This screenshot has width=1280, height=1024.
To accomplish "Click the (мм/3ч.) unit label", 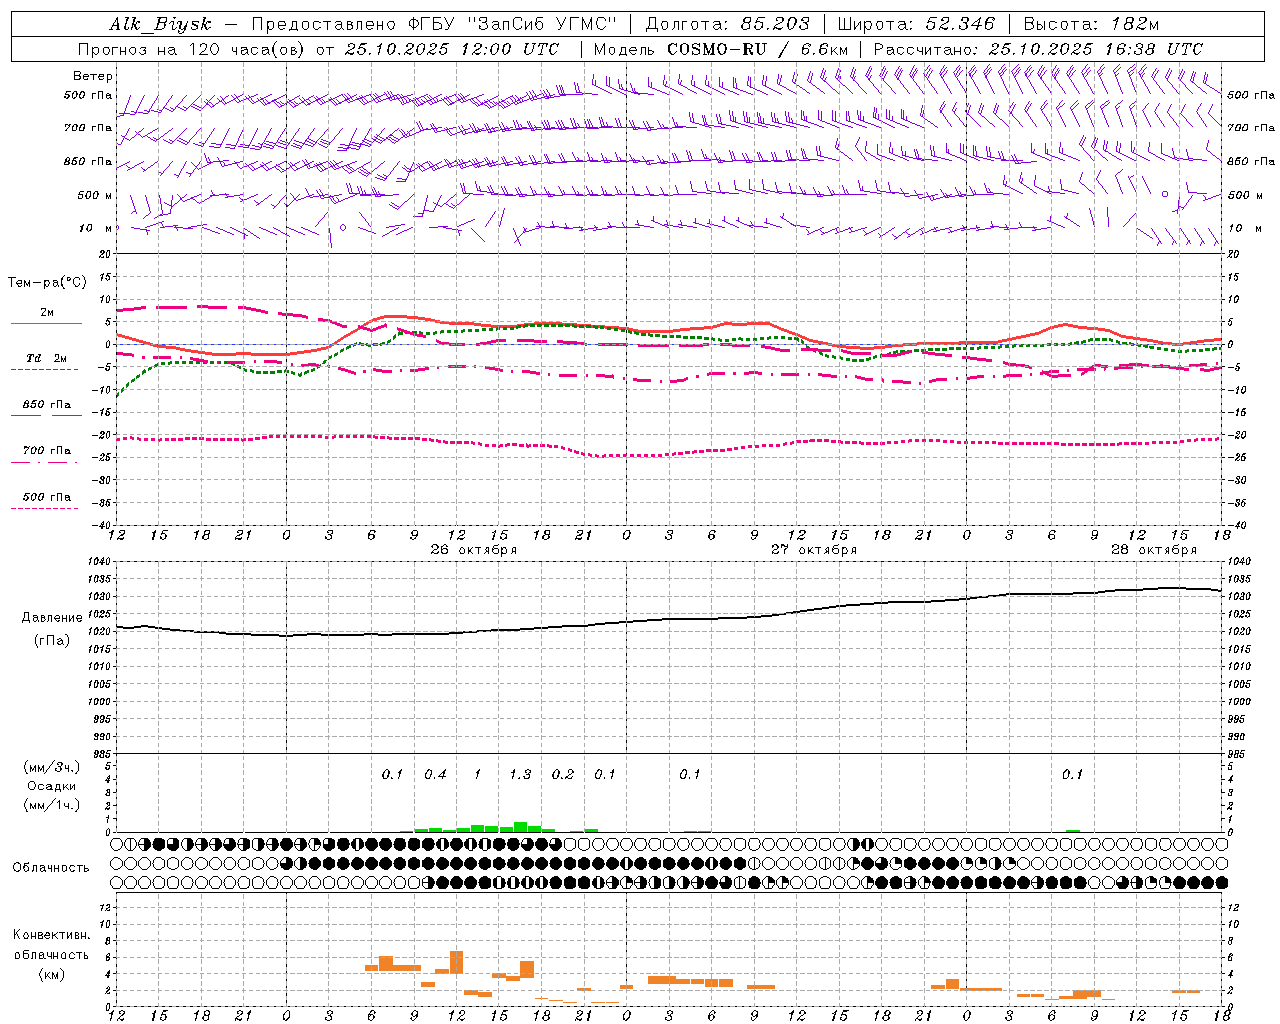I will coord(52,767).
